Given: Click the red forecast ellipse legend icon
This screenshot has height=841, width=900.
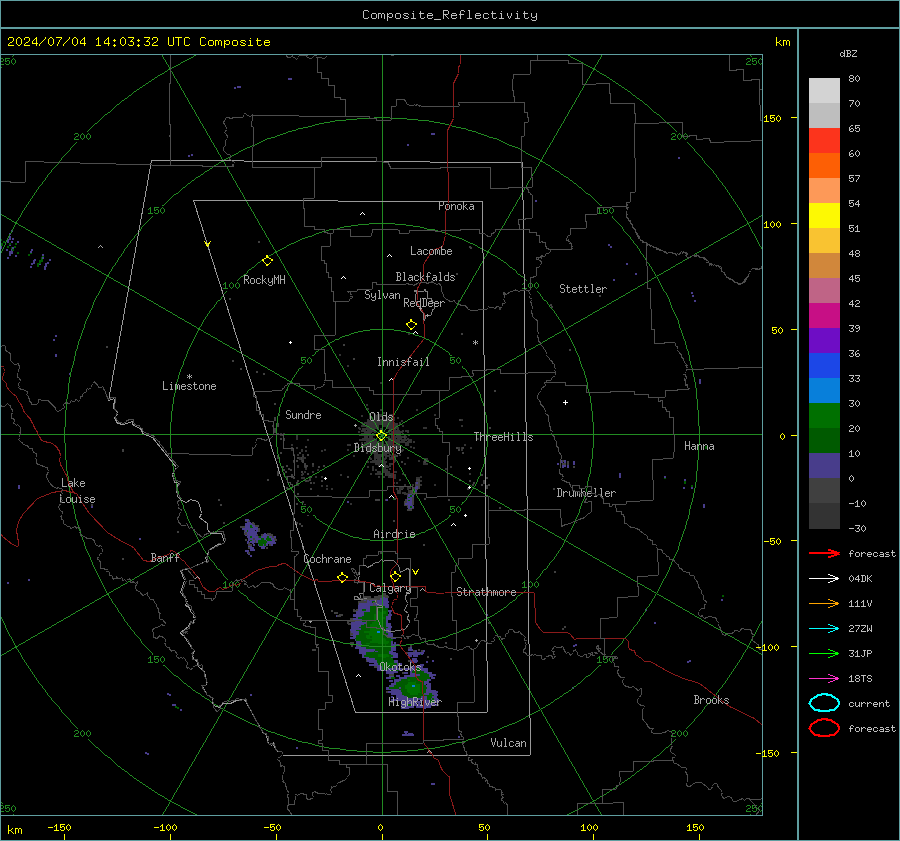Looking at the screenshot, I should (824, 728).
